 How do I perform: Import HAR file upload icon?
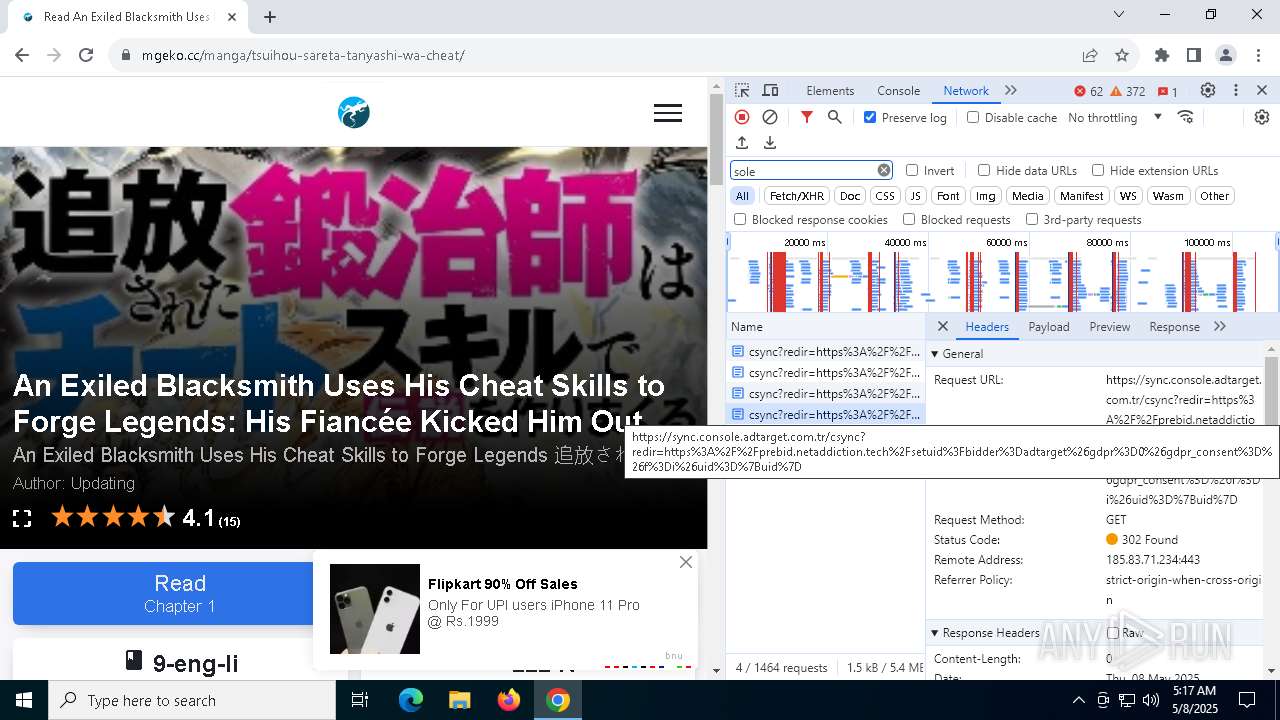(742, 143)
